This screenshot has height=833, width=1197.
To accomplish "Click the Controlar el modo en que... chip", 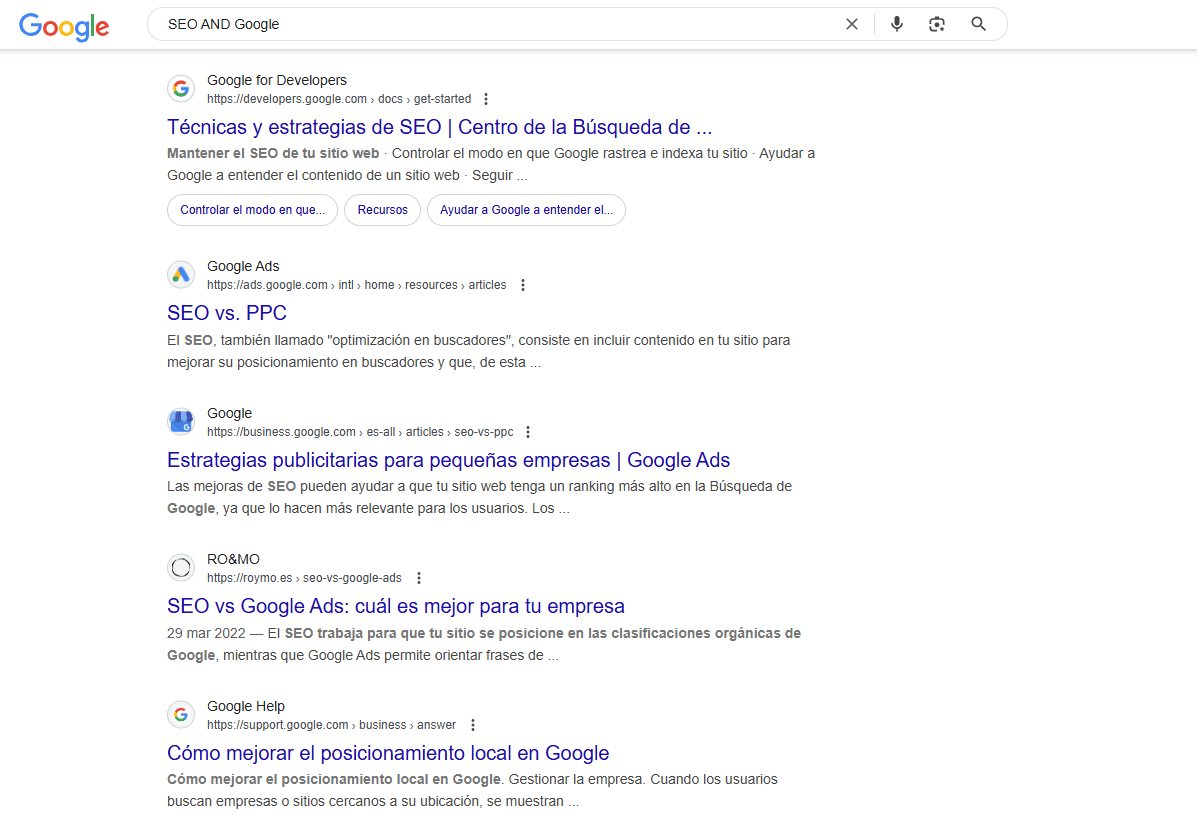I will [x=253, y=210].
